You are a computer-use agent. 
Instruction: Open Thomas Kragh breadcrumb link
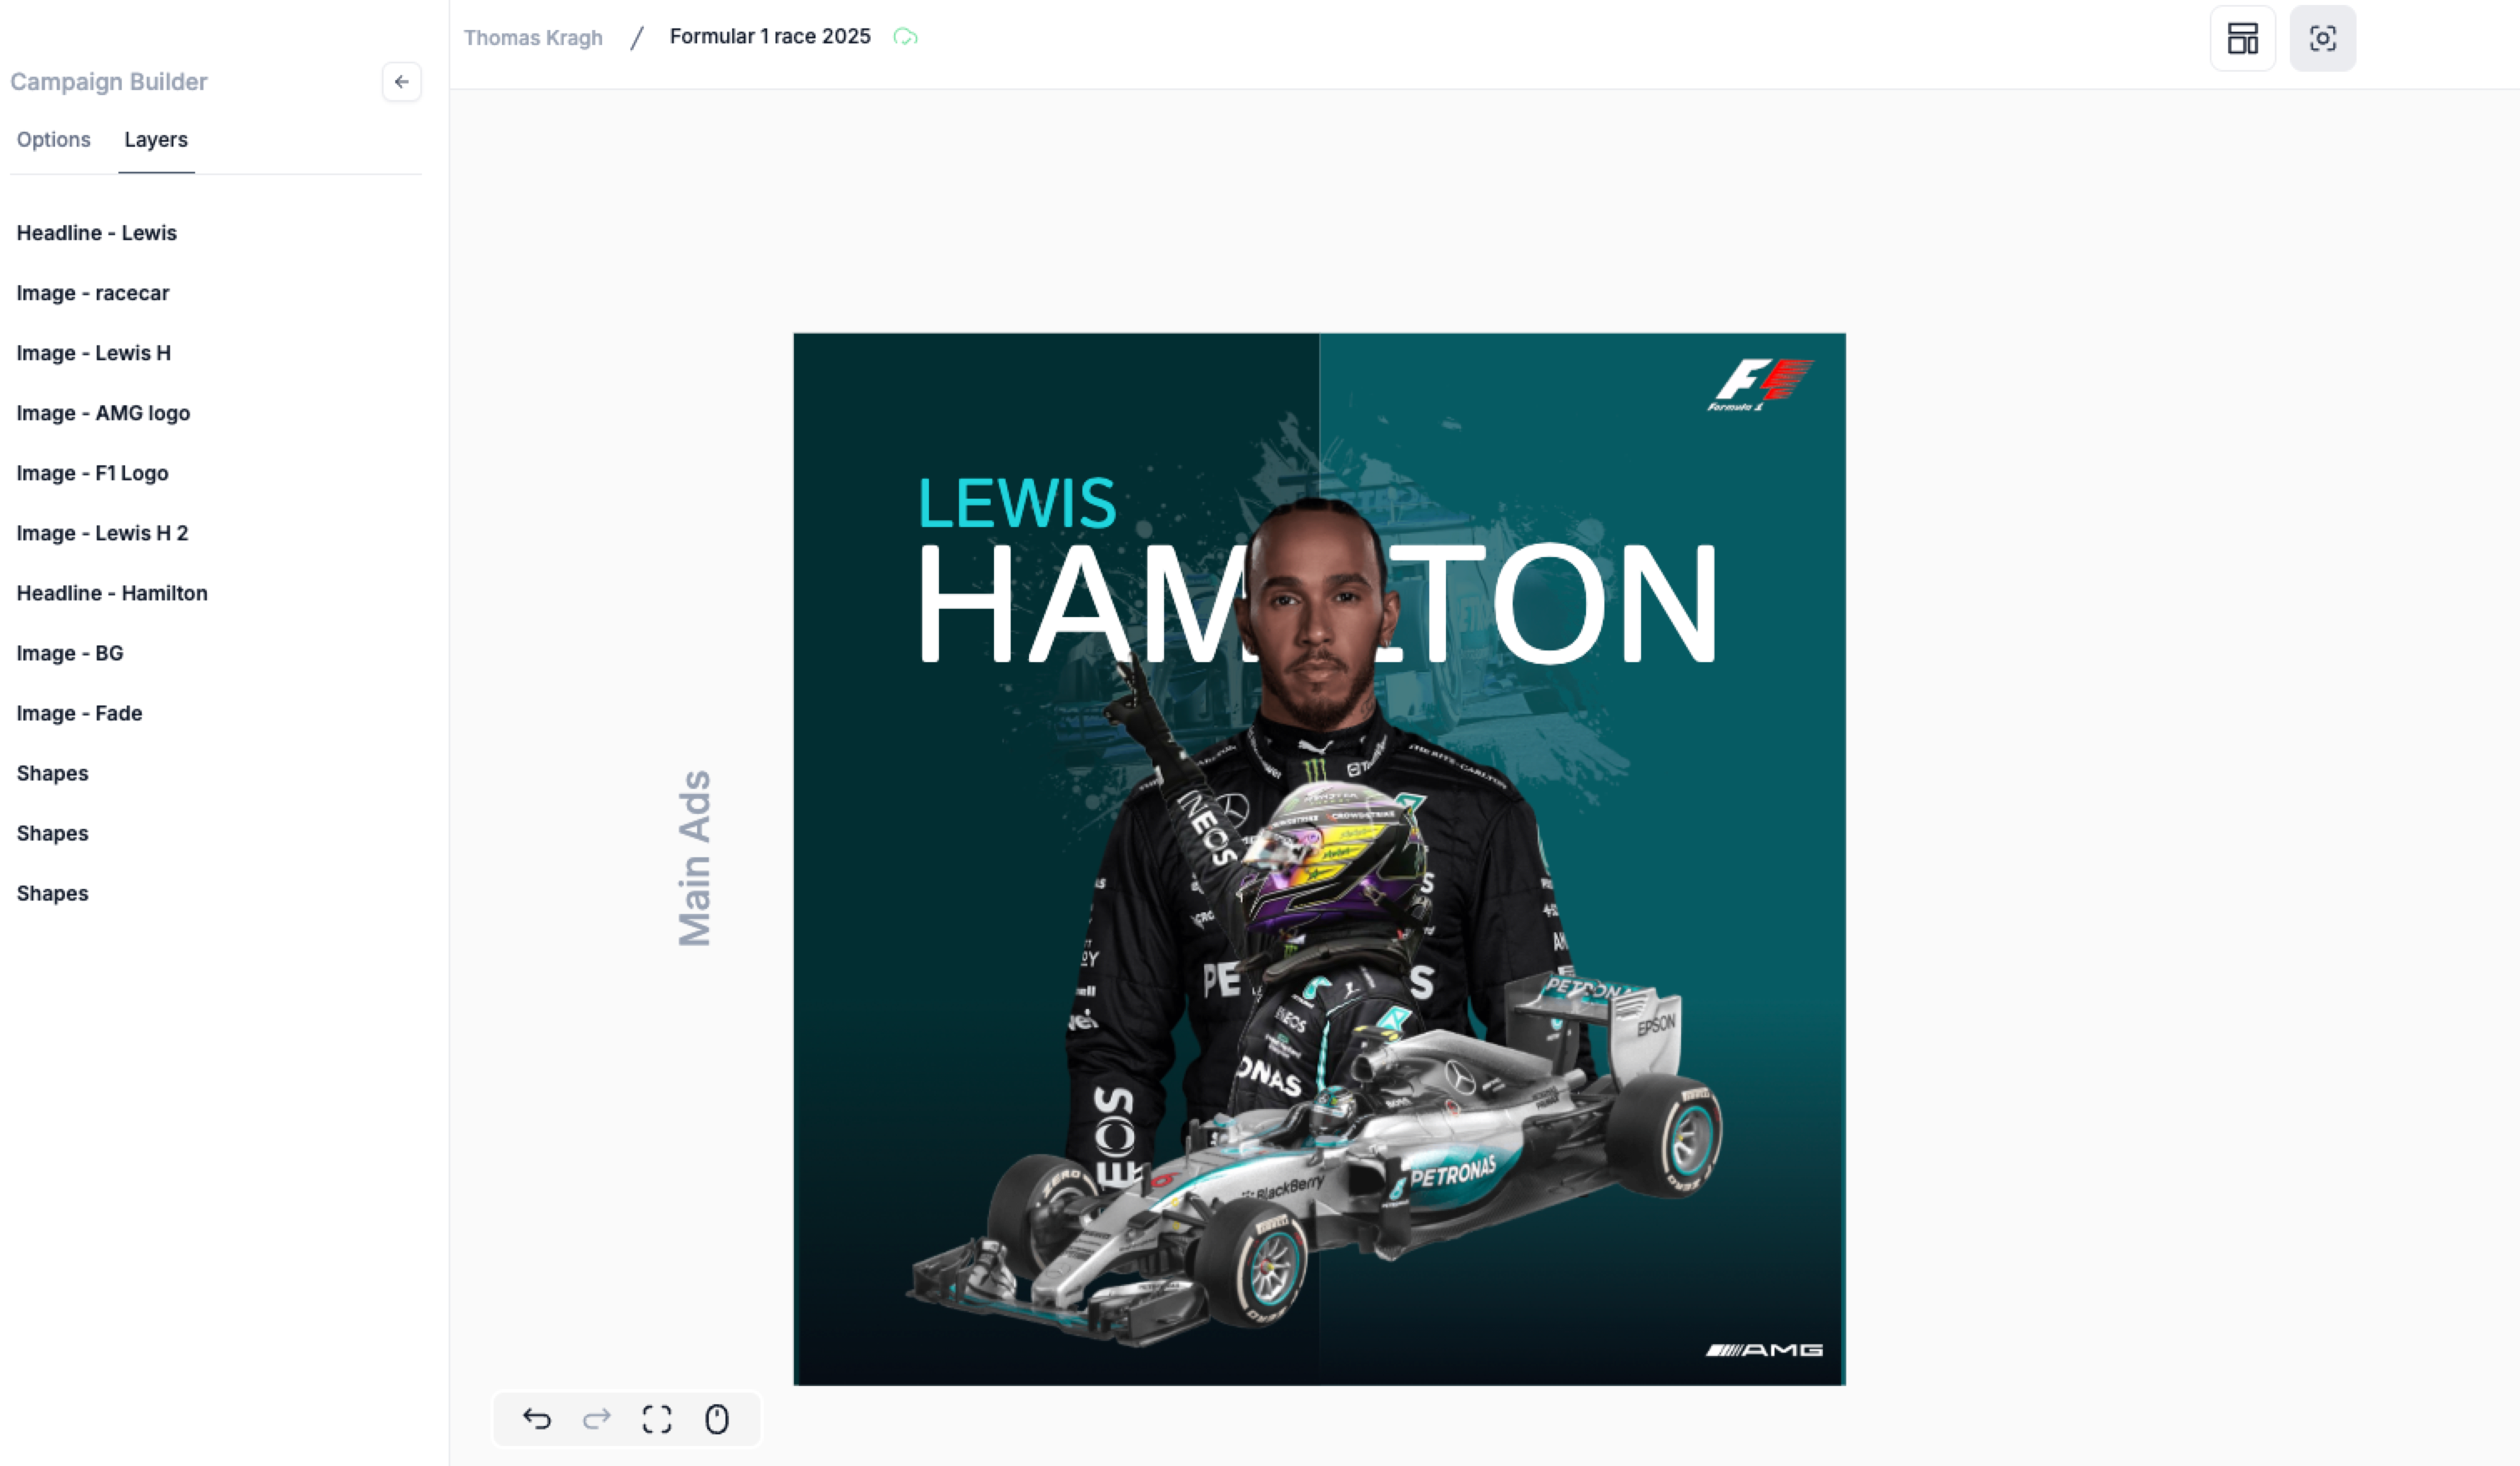[533, 38]
